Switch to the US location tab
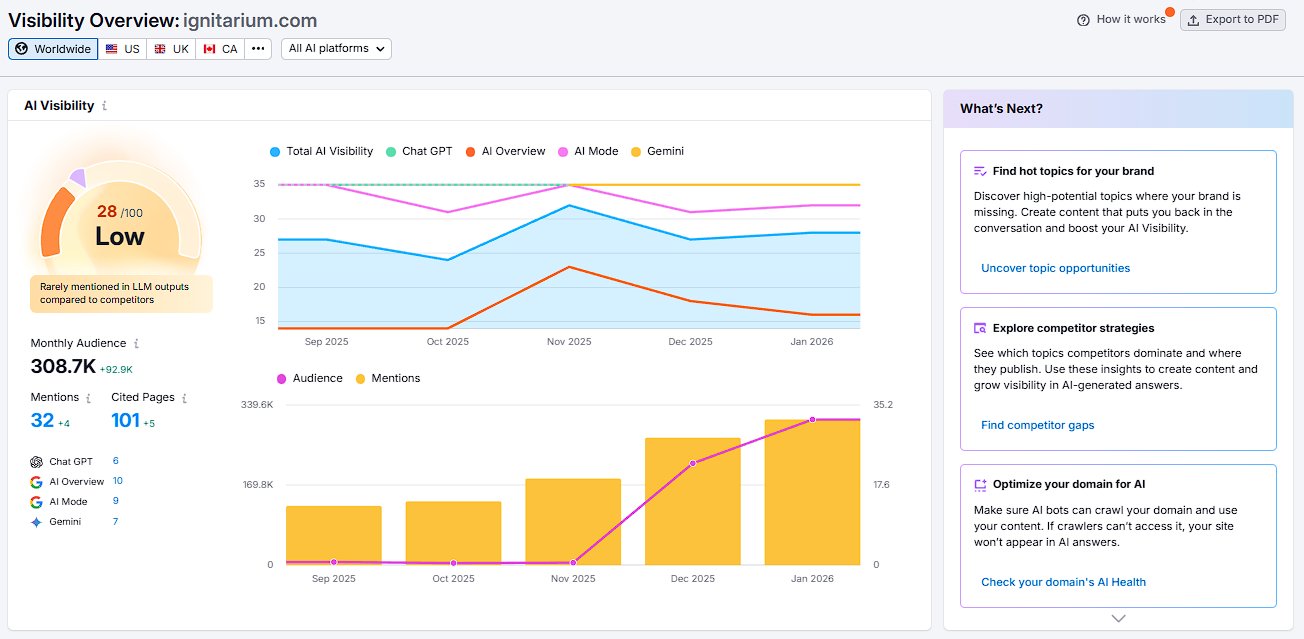The height and width of the screenshot is (639, 1304). [122, 47]
